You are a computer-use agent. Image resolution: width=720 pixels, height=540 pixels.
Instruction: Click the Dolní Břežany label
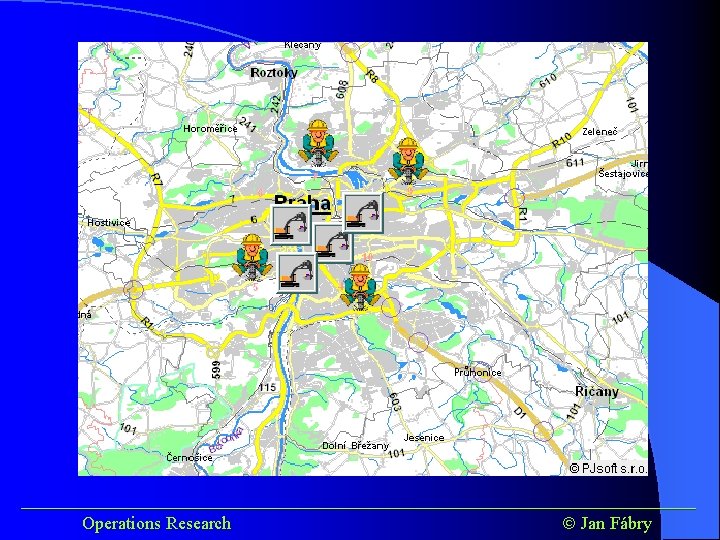click(x=355, y=445)
